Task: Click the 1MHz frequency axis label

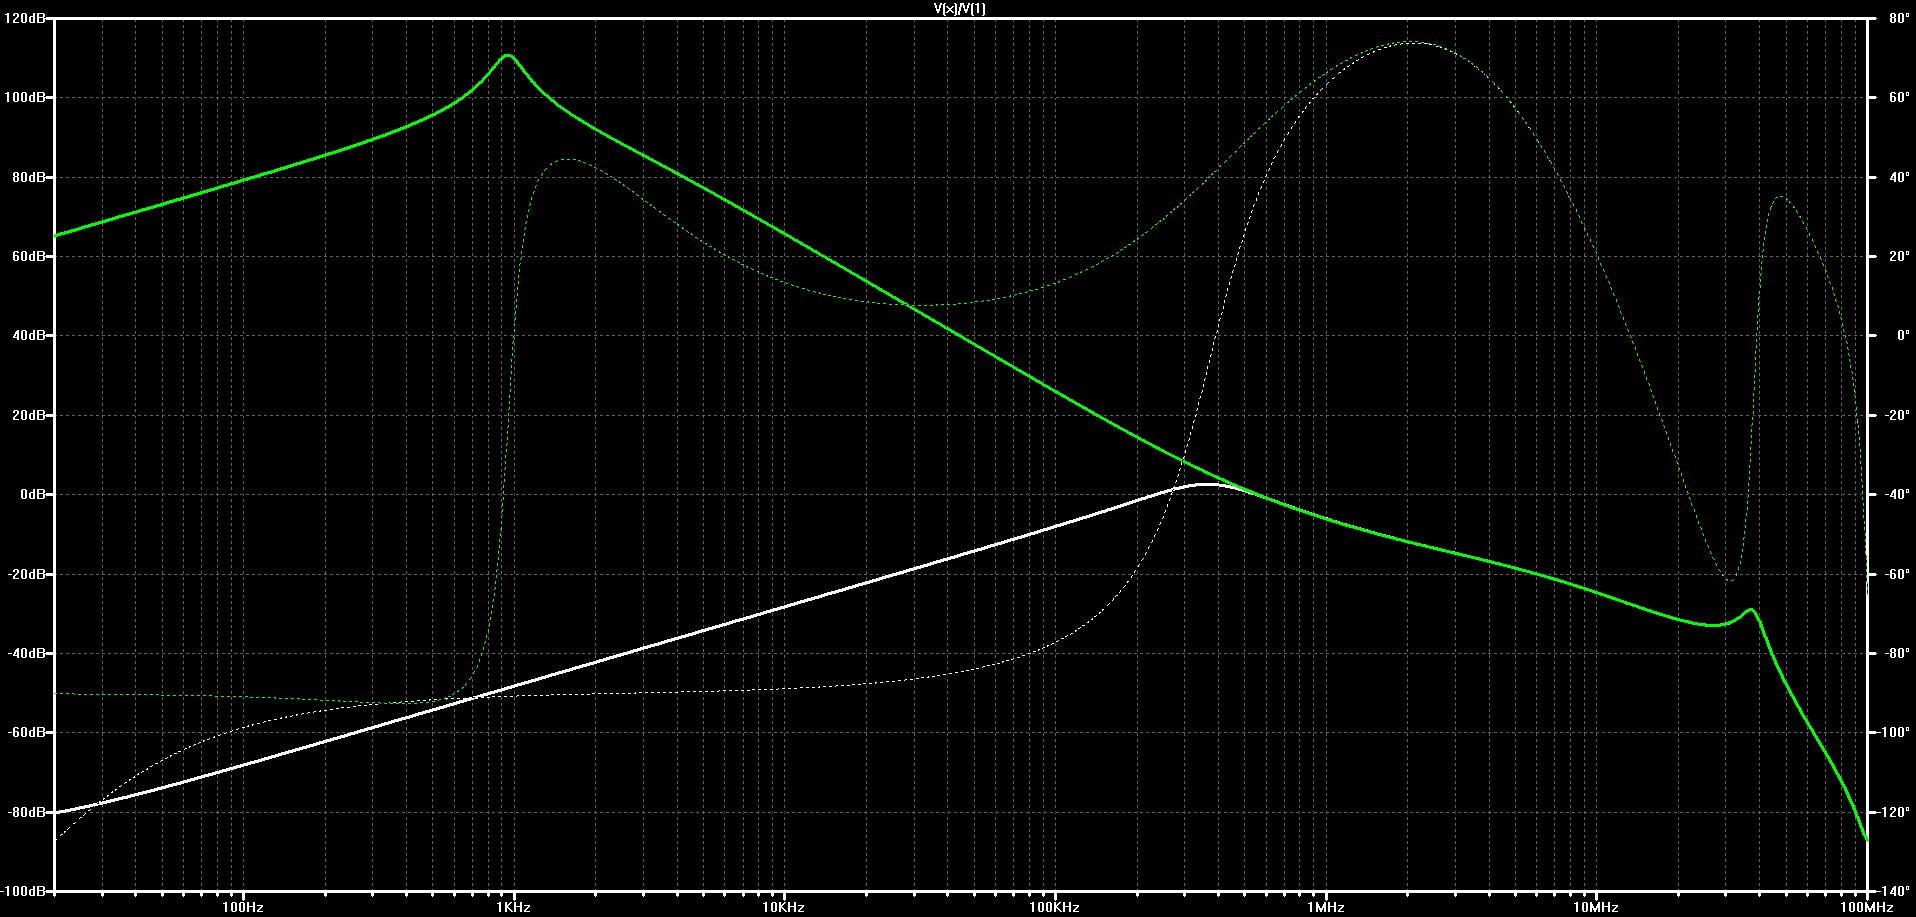Action: (1326, 907)
